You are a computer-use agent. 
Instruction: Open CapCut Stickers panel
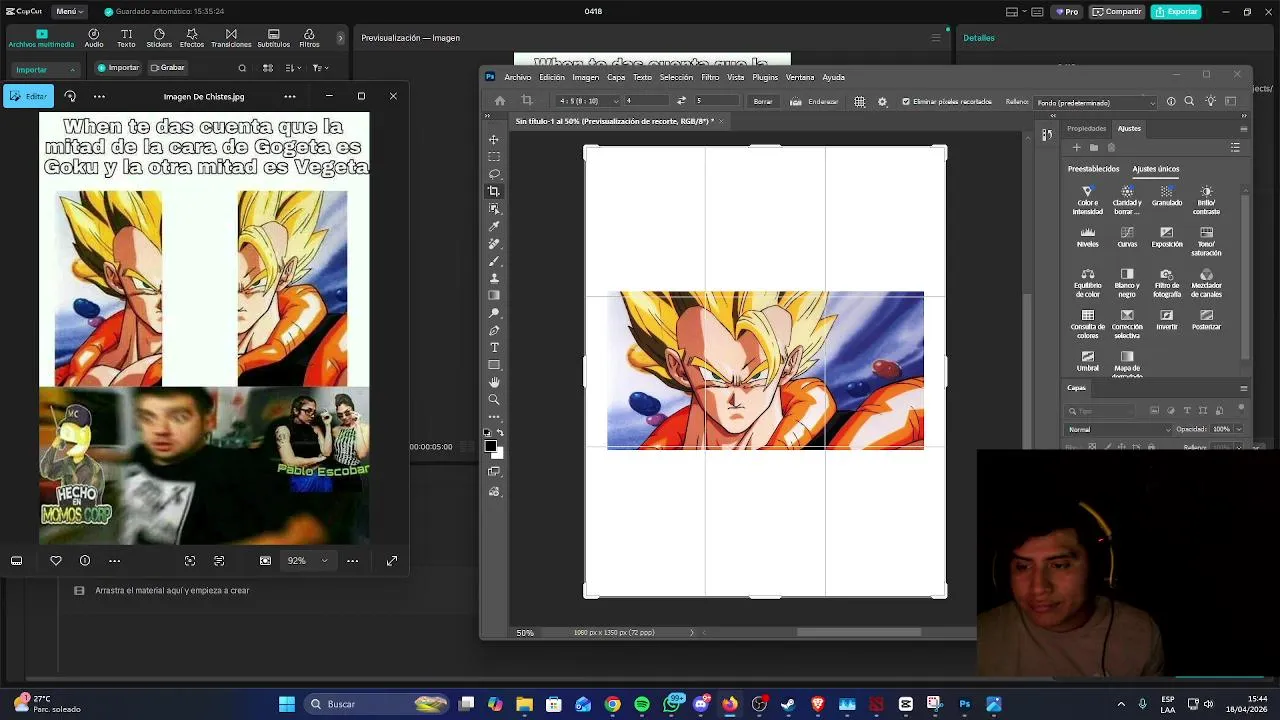(x=159, y=38)
